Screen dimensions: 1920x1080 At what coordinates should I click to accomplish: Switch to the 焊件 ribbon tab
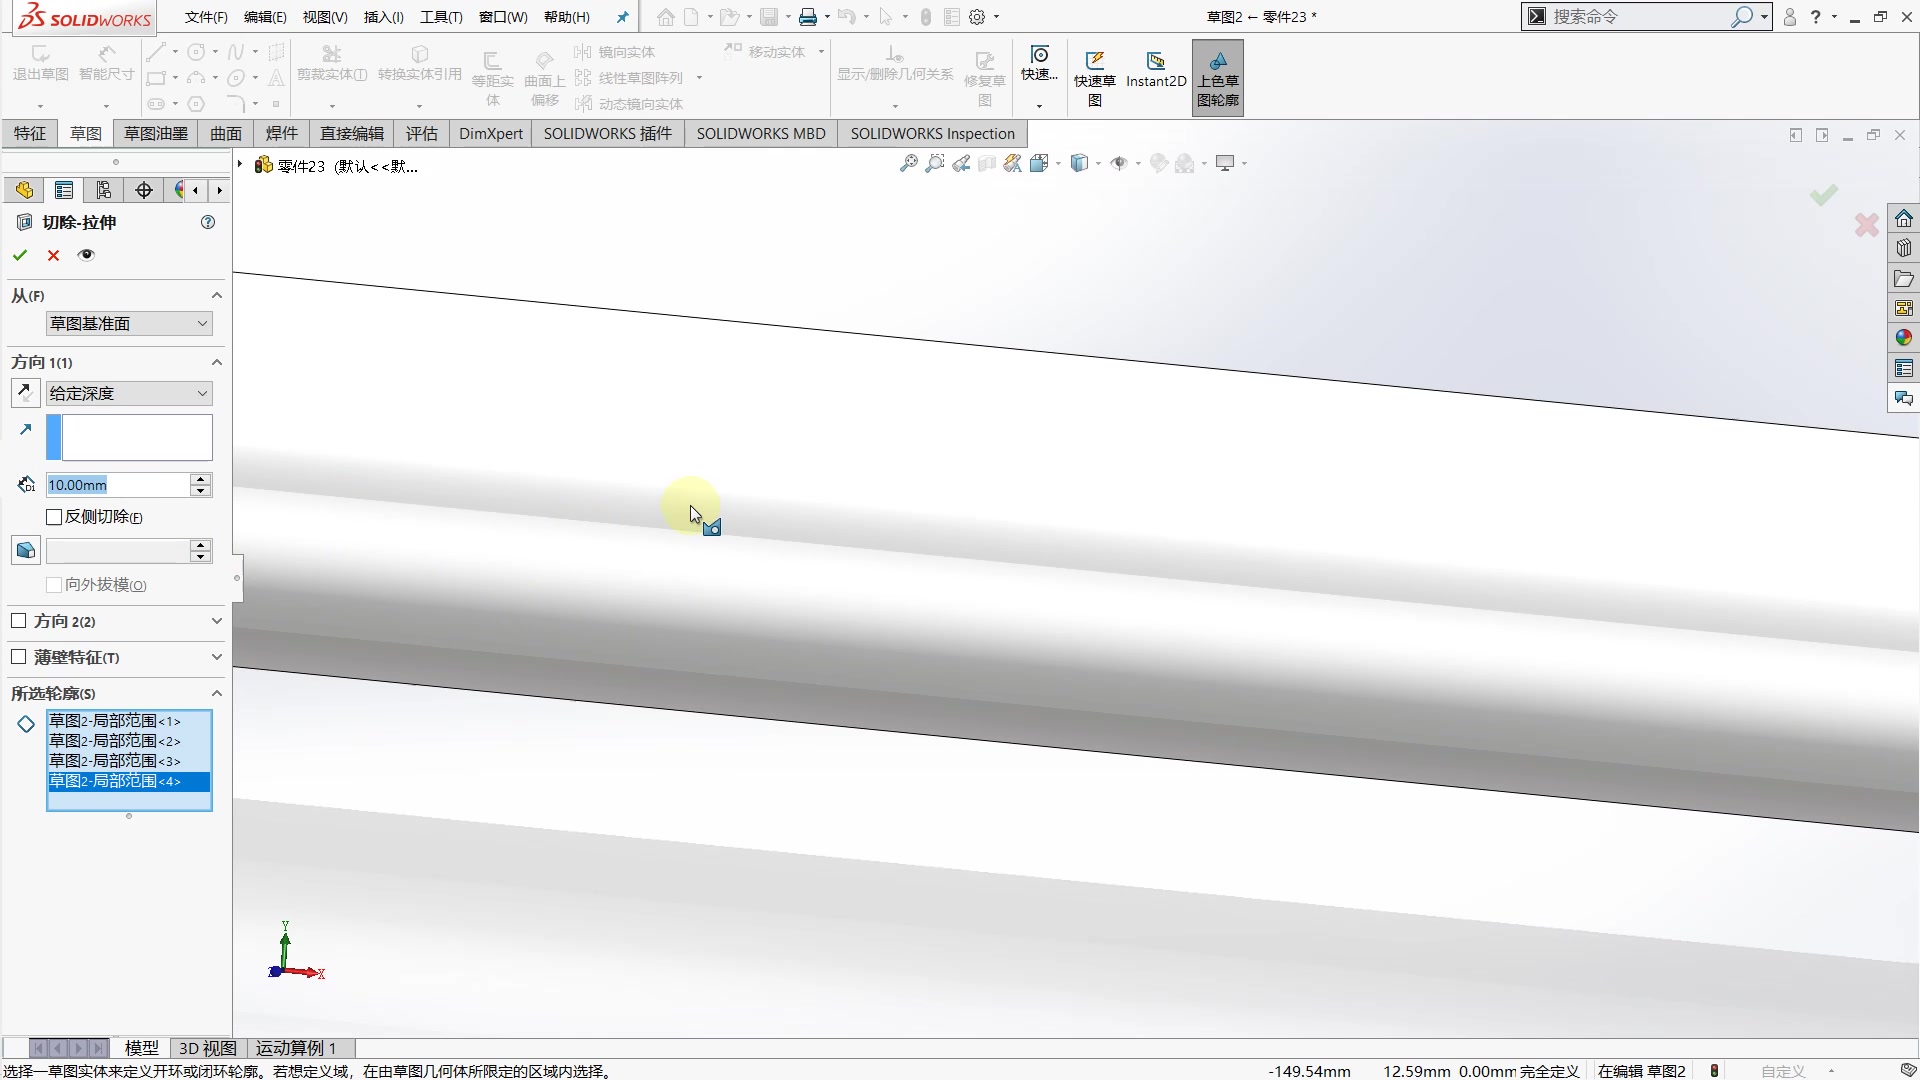pos(281,133)
